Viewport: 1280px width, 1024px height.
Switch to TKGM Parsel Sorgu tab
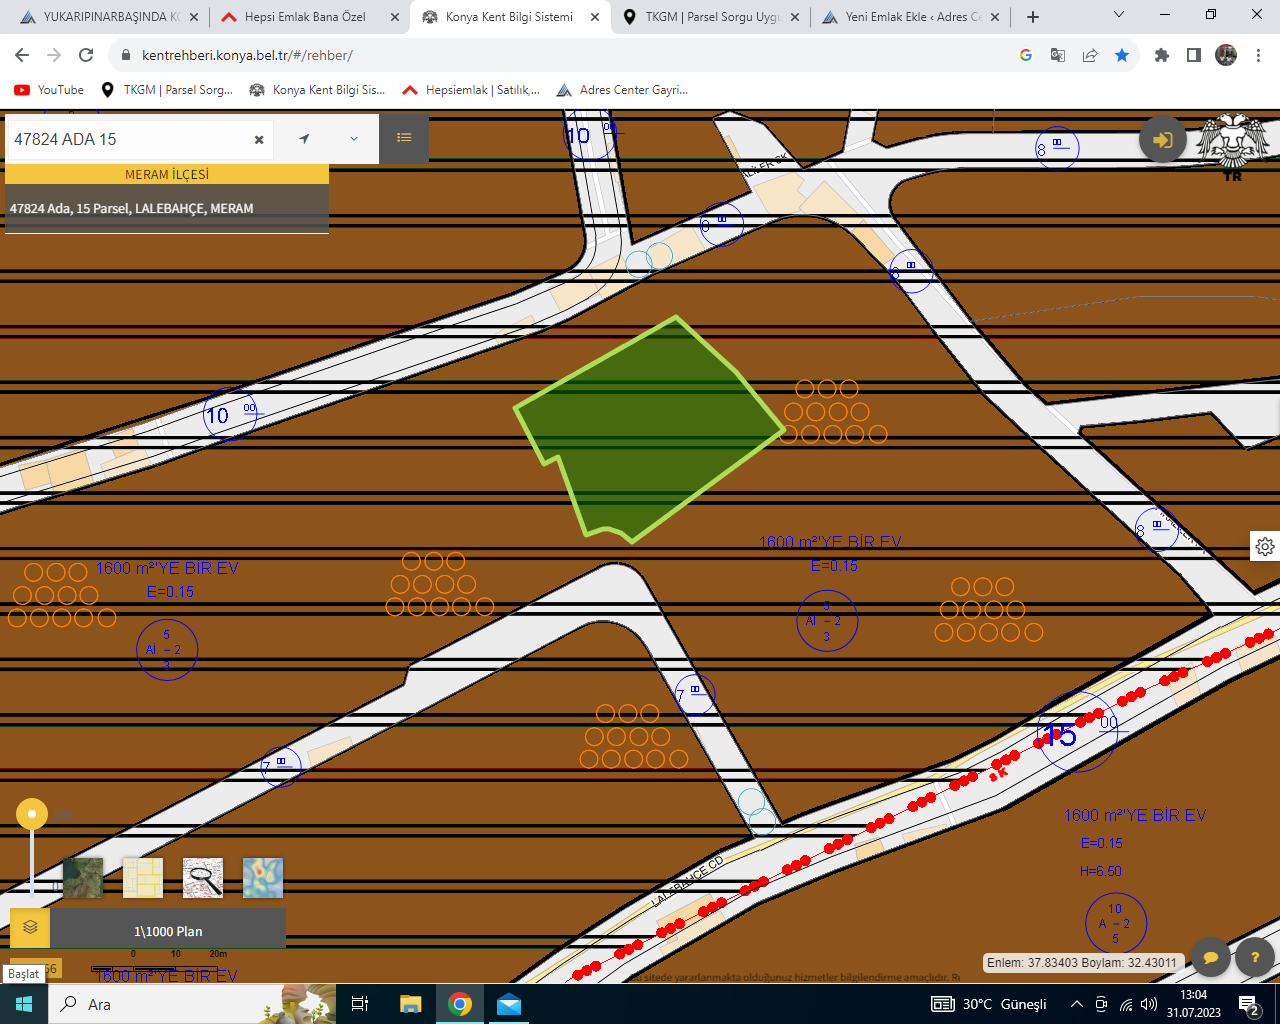(x=710, y=17)
